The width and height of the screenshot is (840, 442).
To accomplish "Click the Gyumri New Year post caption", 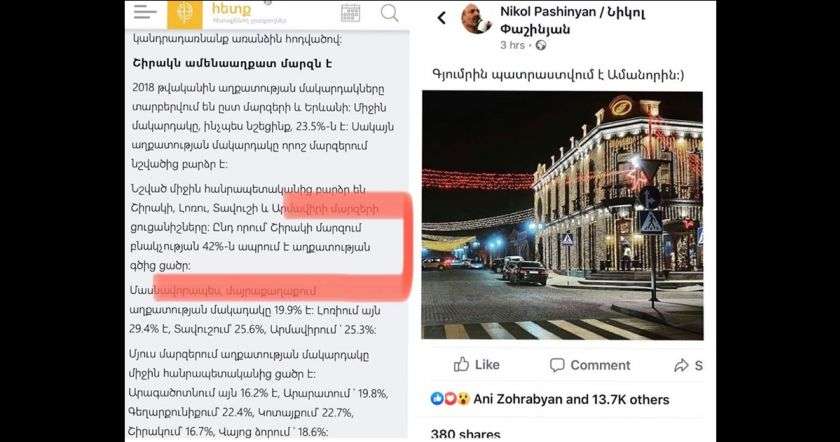I will tap(558, 74).
